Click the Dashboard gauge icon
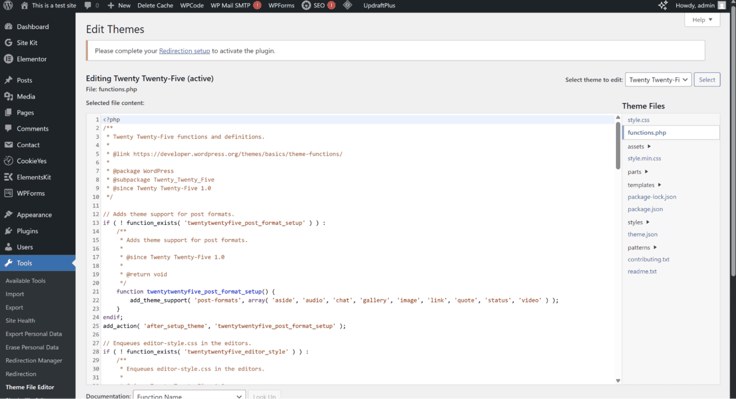Image resolution: width=736 pixels, height=399 pixels. [x=8, y=27]
